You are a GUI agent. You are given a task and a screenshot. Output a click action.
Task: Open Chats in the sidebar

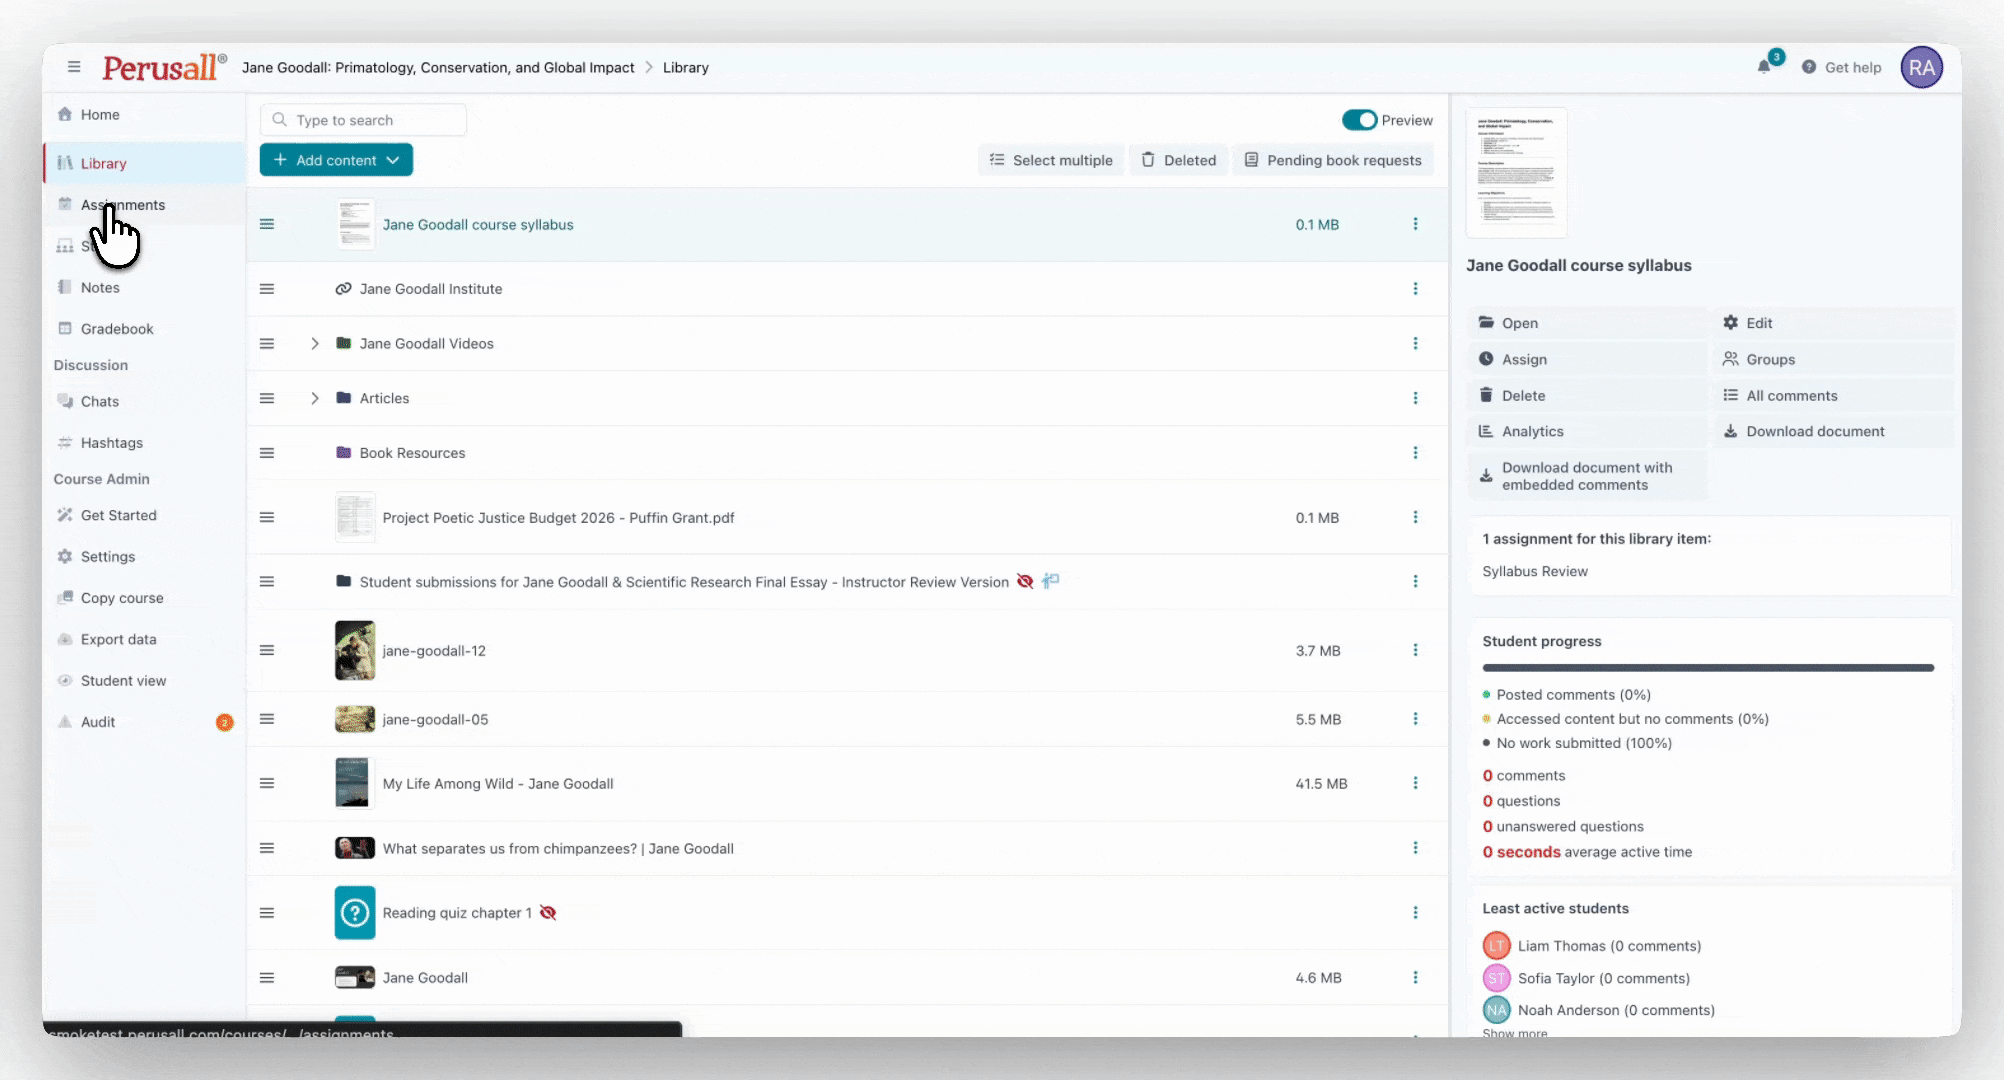pyautogui.click(x=145, y=402)
